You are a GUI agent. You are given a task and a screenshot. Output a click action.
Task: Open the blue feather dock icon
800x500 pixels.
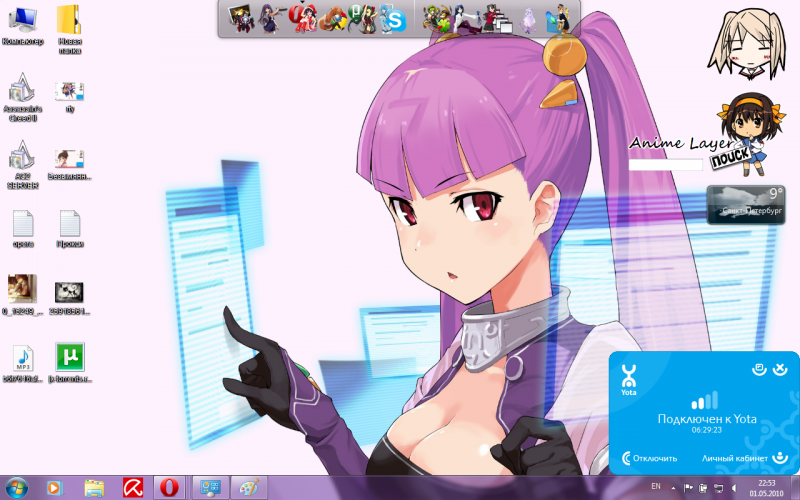tap(558, 19)
